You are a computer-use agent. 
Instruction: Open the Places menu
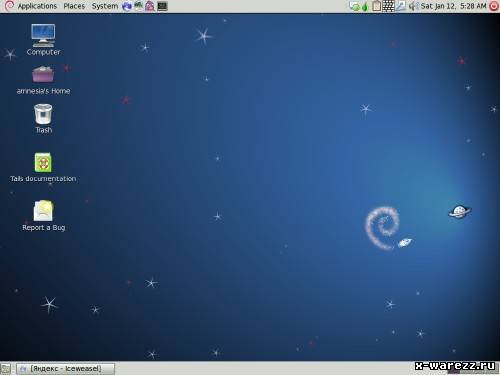[74, 6]
